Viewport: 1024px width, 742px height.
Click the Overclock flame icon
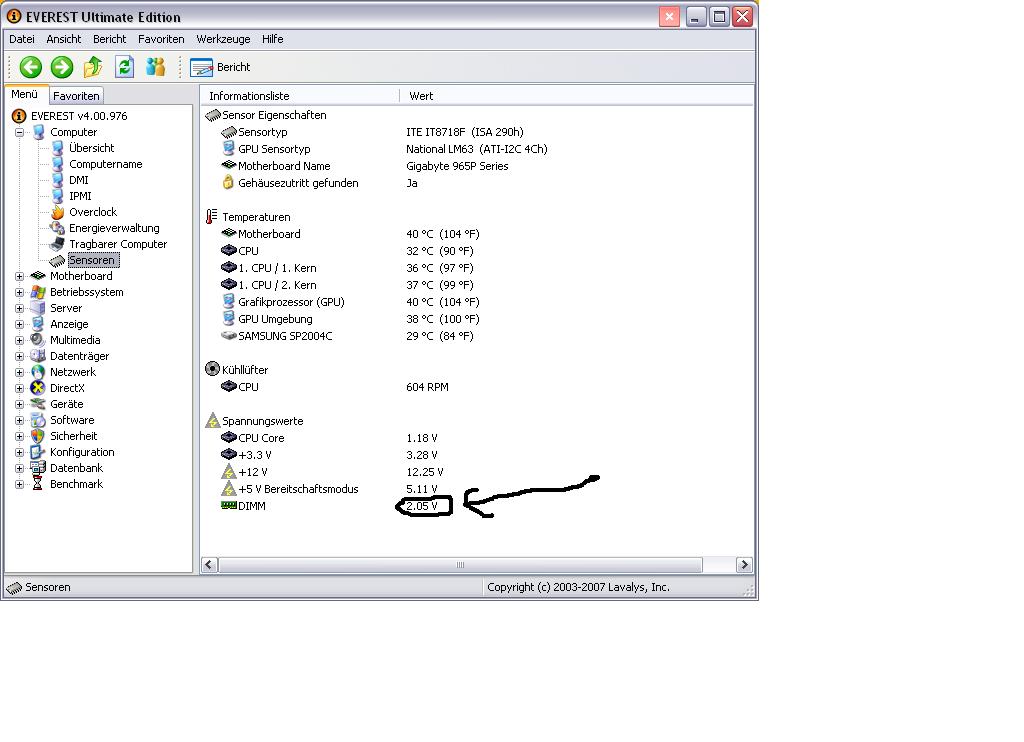coord(57,212)
